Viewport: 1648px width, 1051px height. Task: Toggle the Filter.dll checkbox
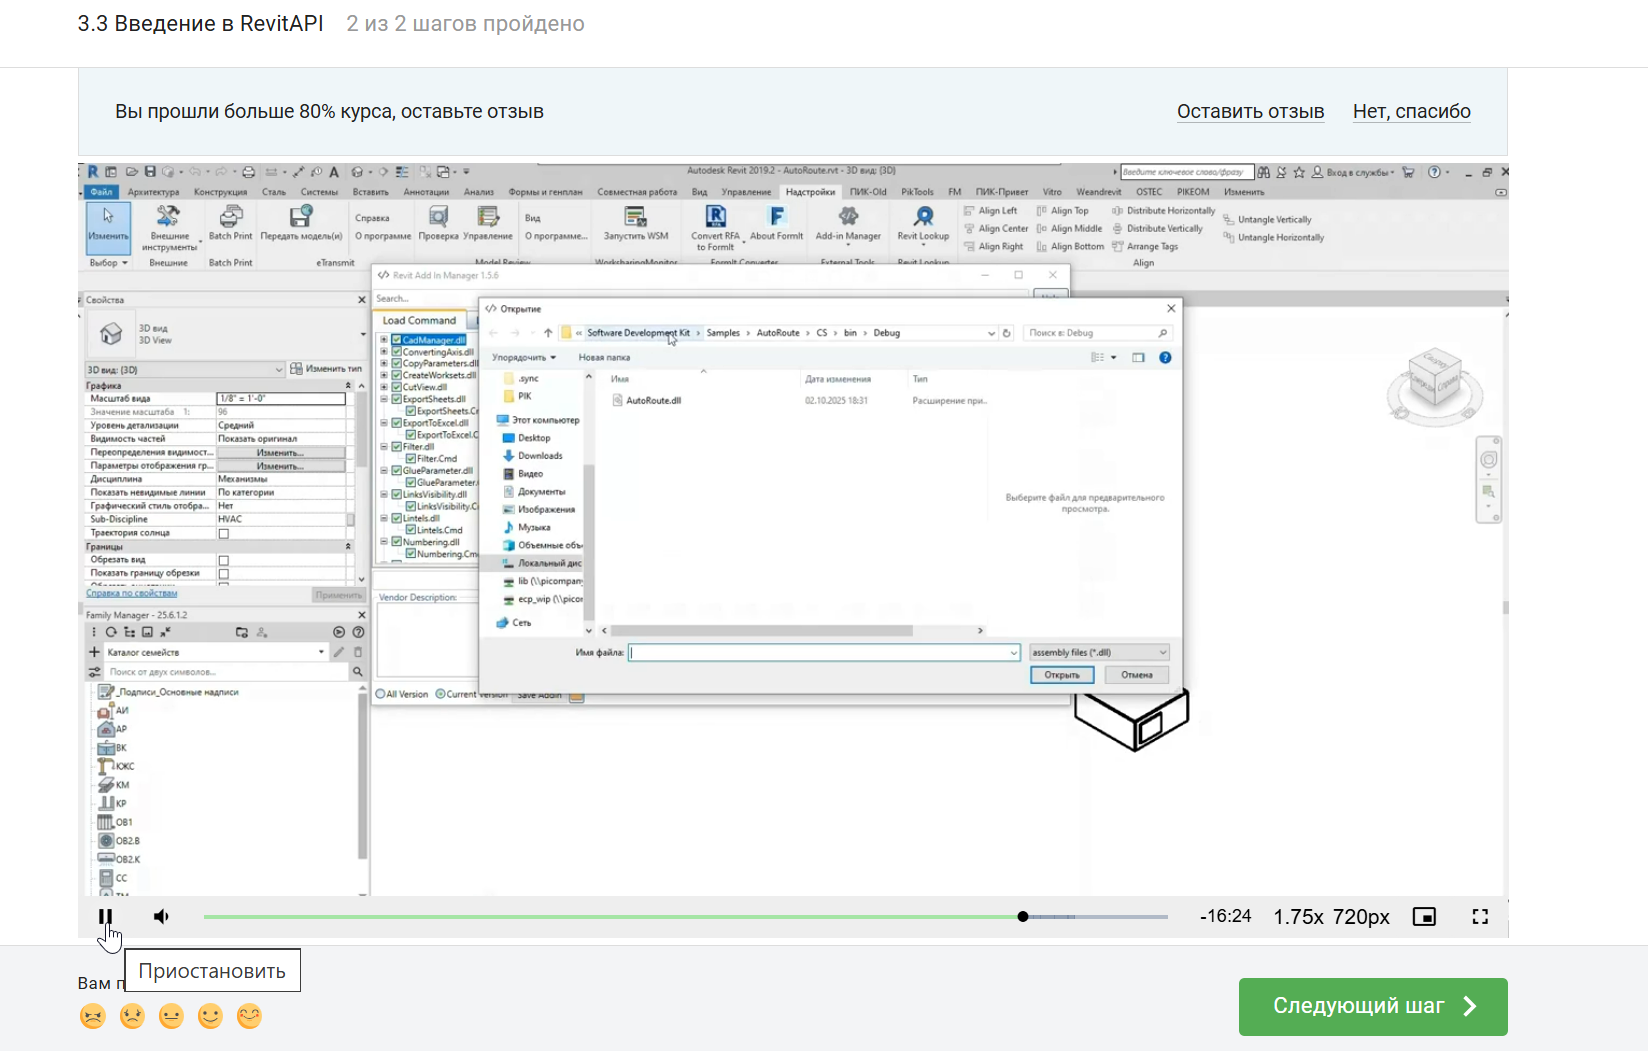click(x=397, y=447)
